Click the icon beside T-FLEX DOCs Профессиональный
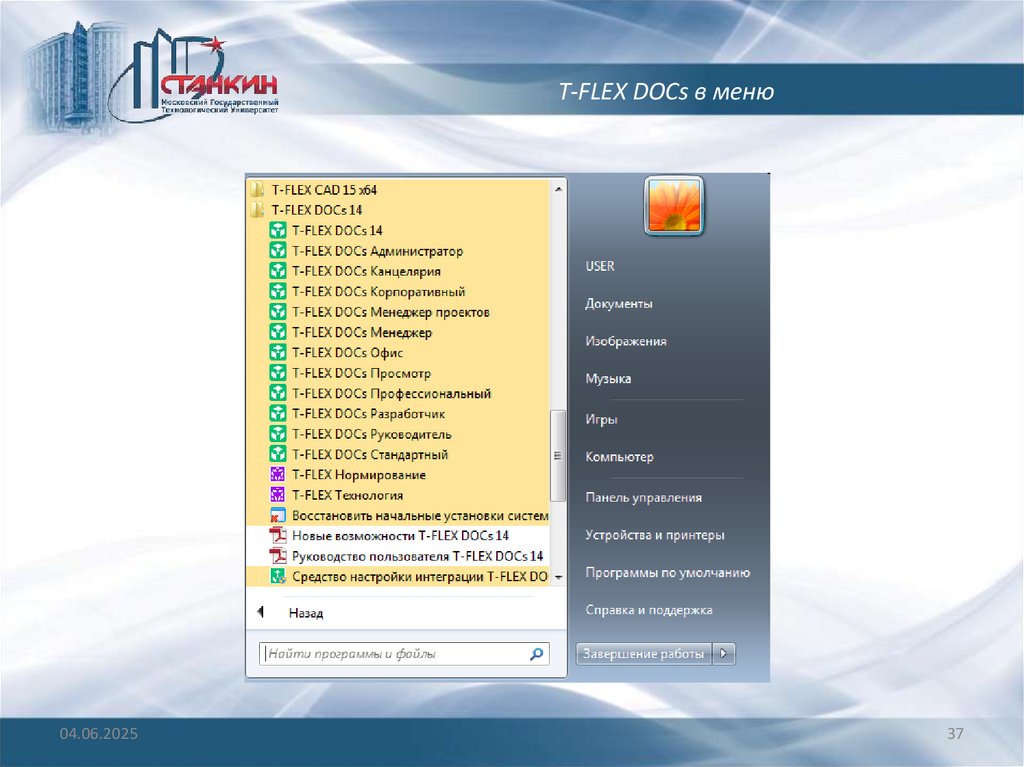Image resolution: width=1024 pixels, height=767 pixels. pos(278,393)
